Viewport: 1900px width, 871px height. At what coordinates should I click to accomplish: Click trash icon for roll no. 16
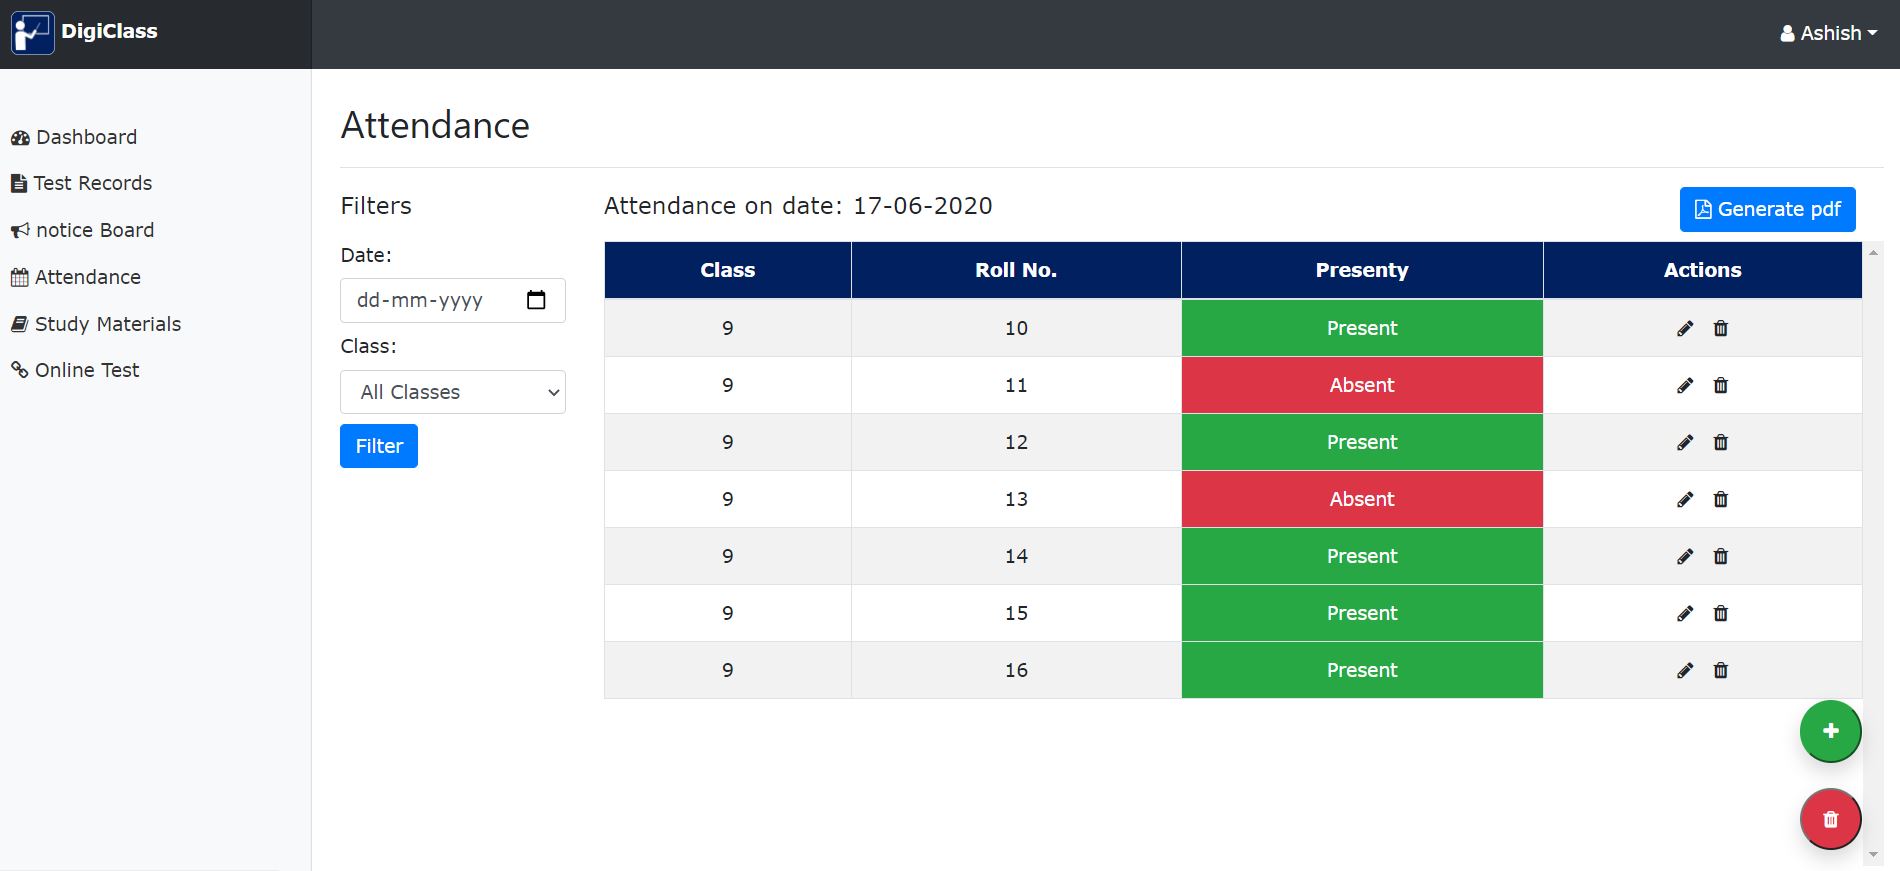coord(1721,671)
